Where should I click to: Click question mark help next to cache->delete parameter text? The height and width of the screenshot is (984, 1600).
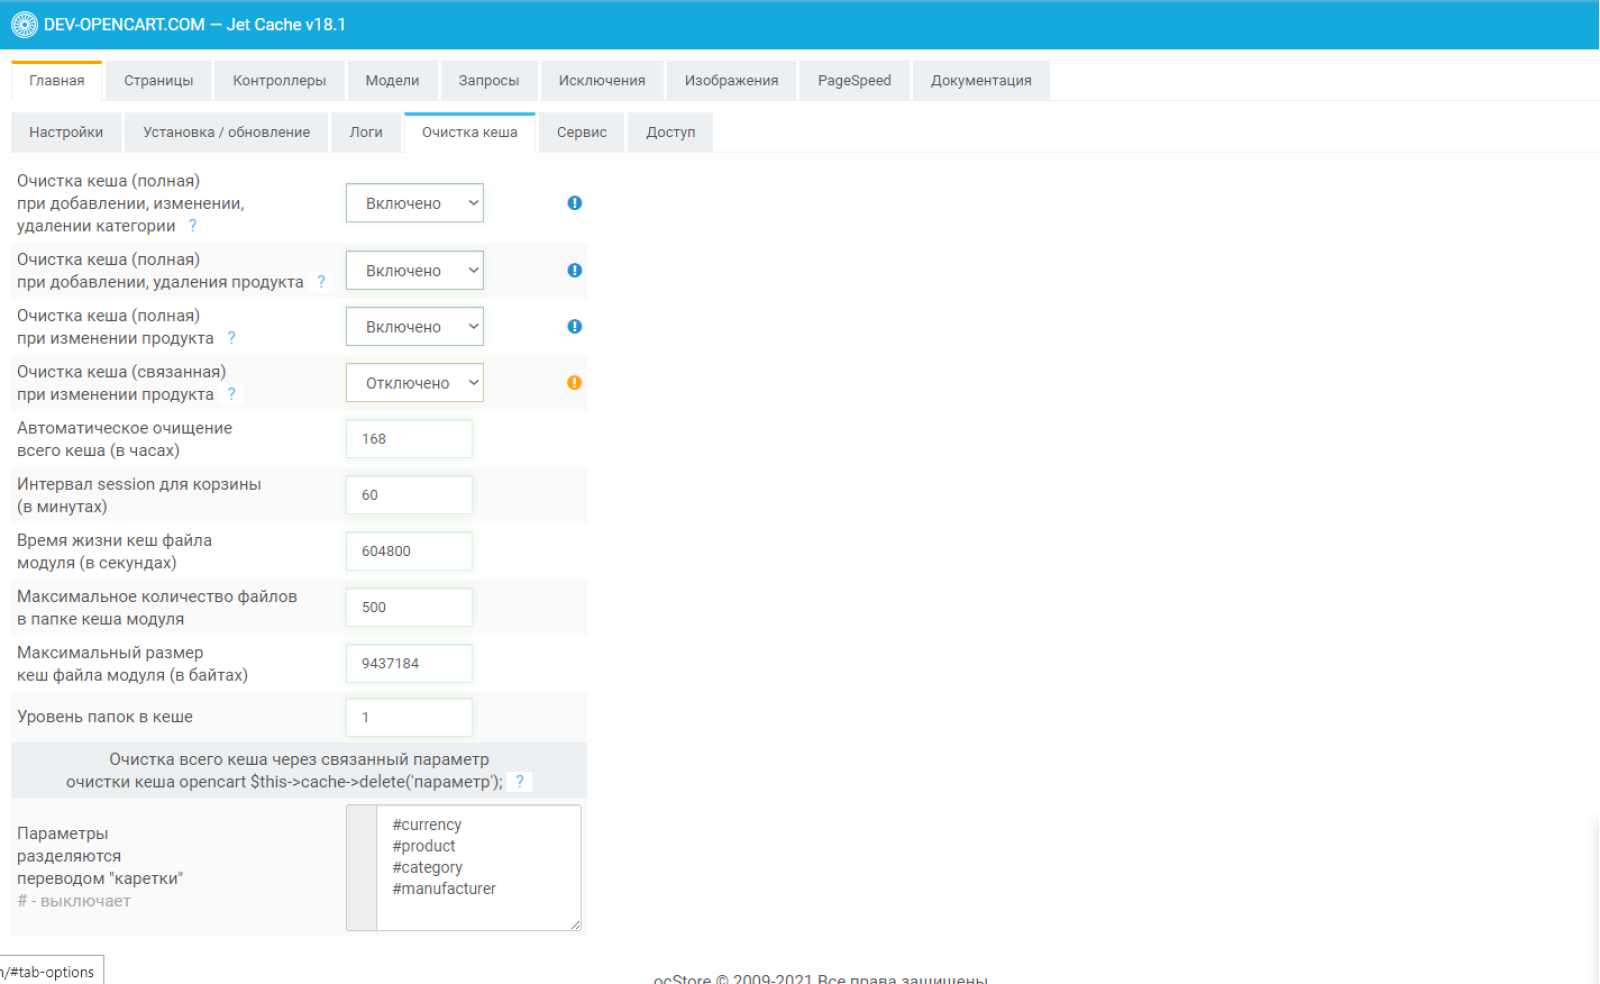520,782
